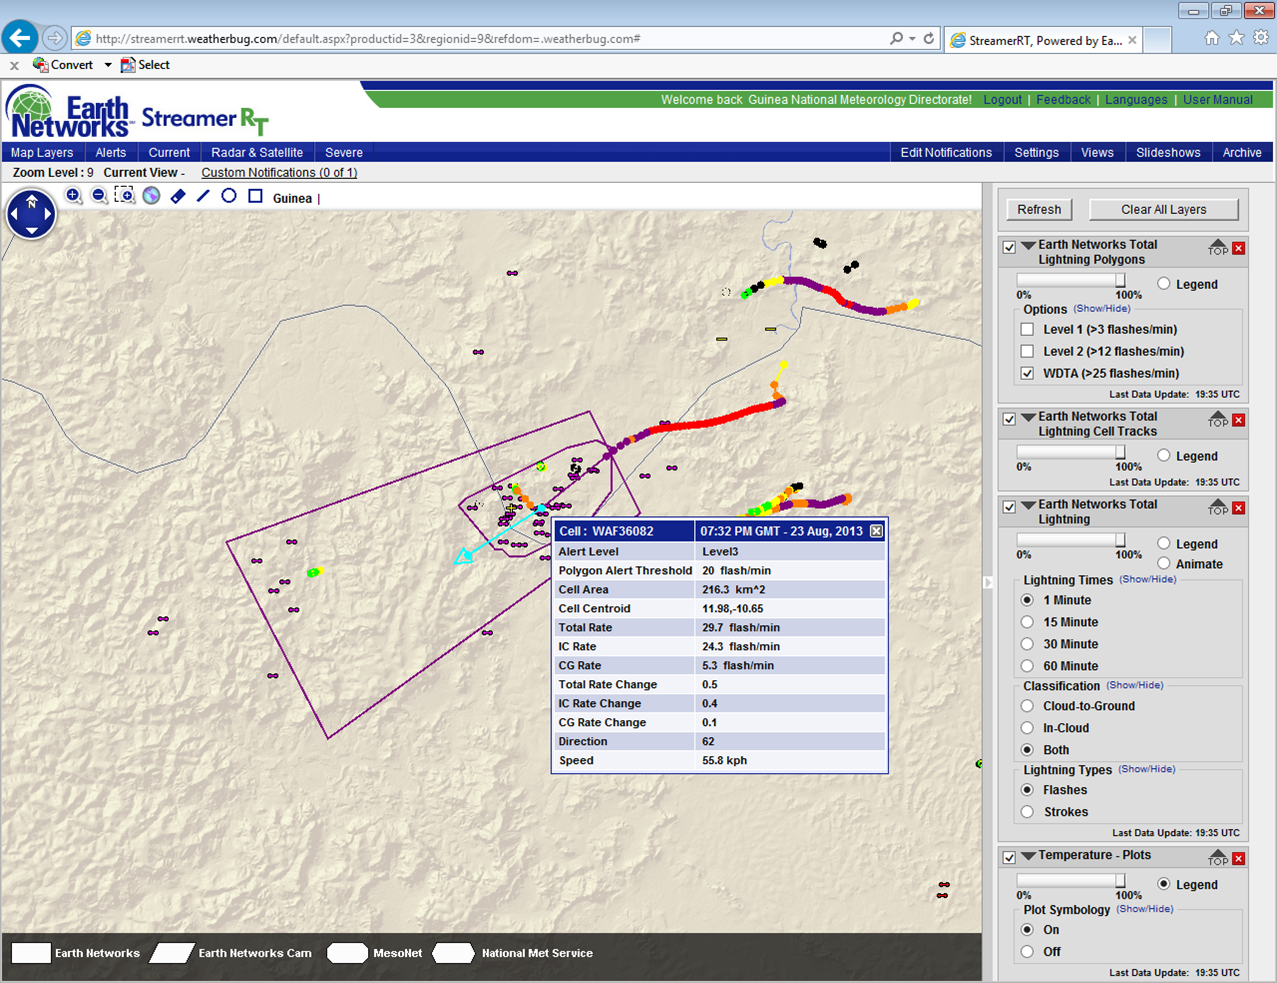The width and height of the screenshot is (1277, 983).
Task: Uncheck Total Lightning Polygons layer checkbox
Action: [1009, 247]
